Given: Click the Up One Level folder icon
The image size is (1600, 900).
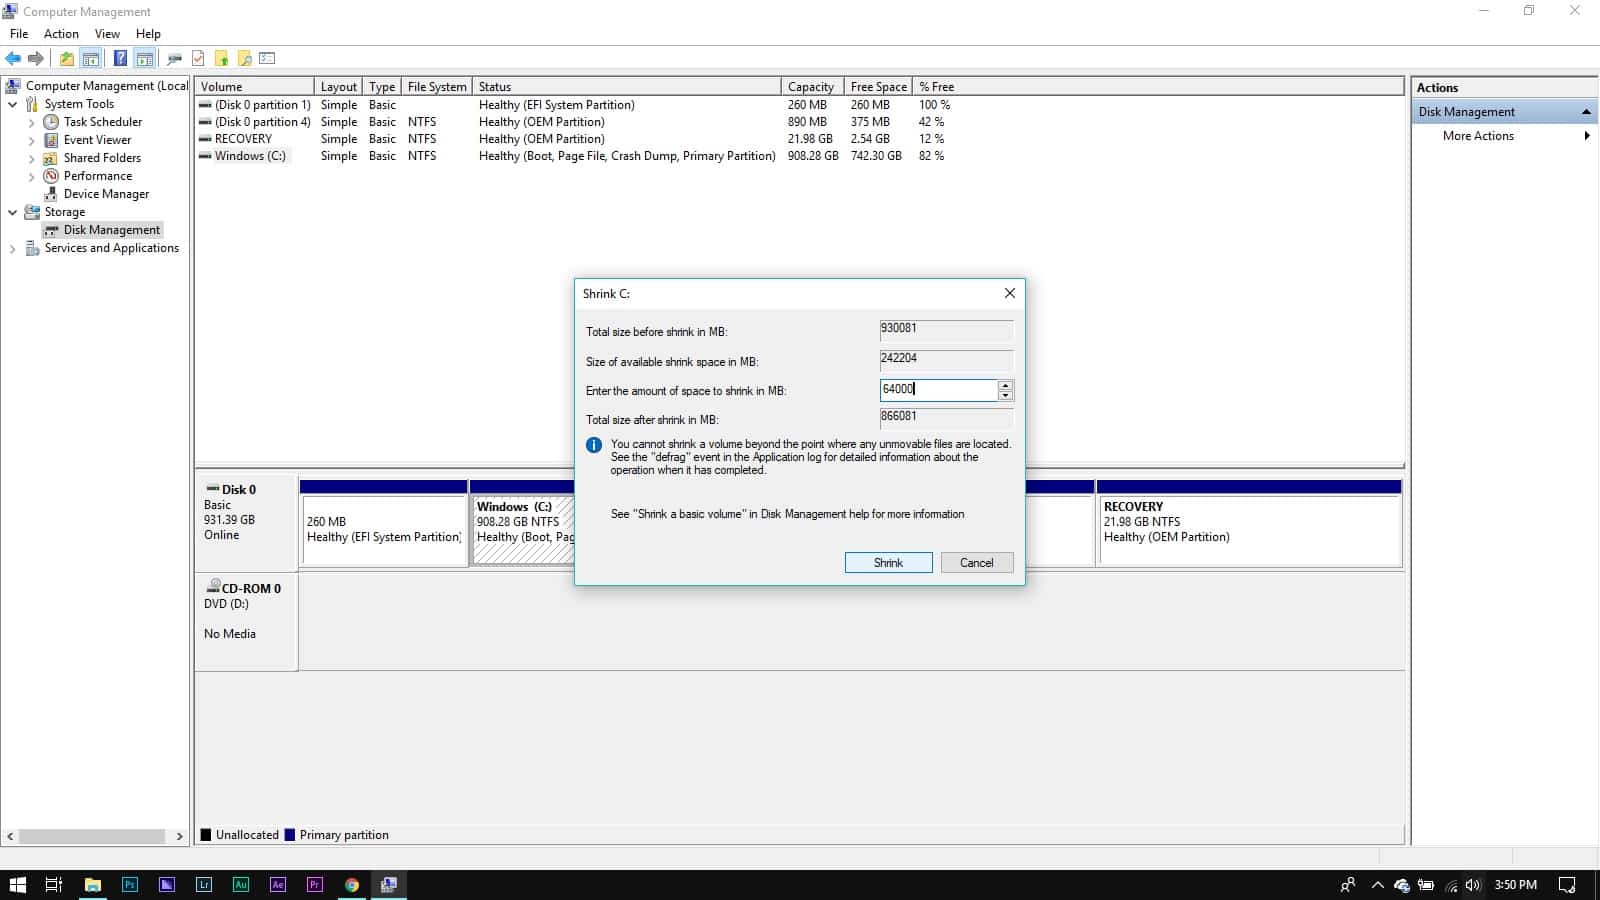Looking at the screenshot, I should click(x=66, y=58).
